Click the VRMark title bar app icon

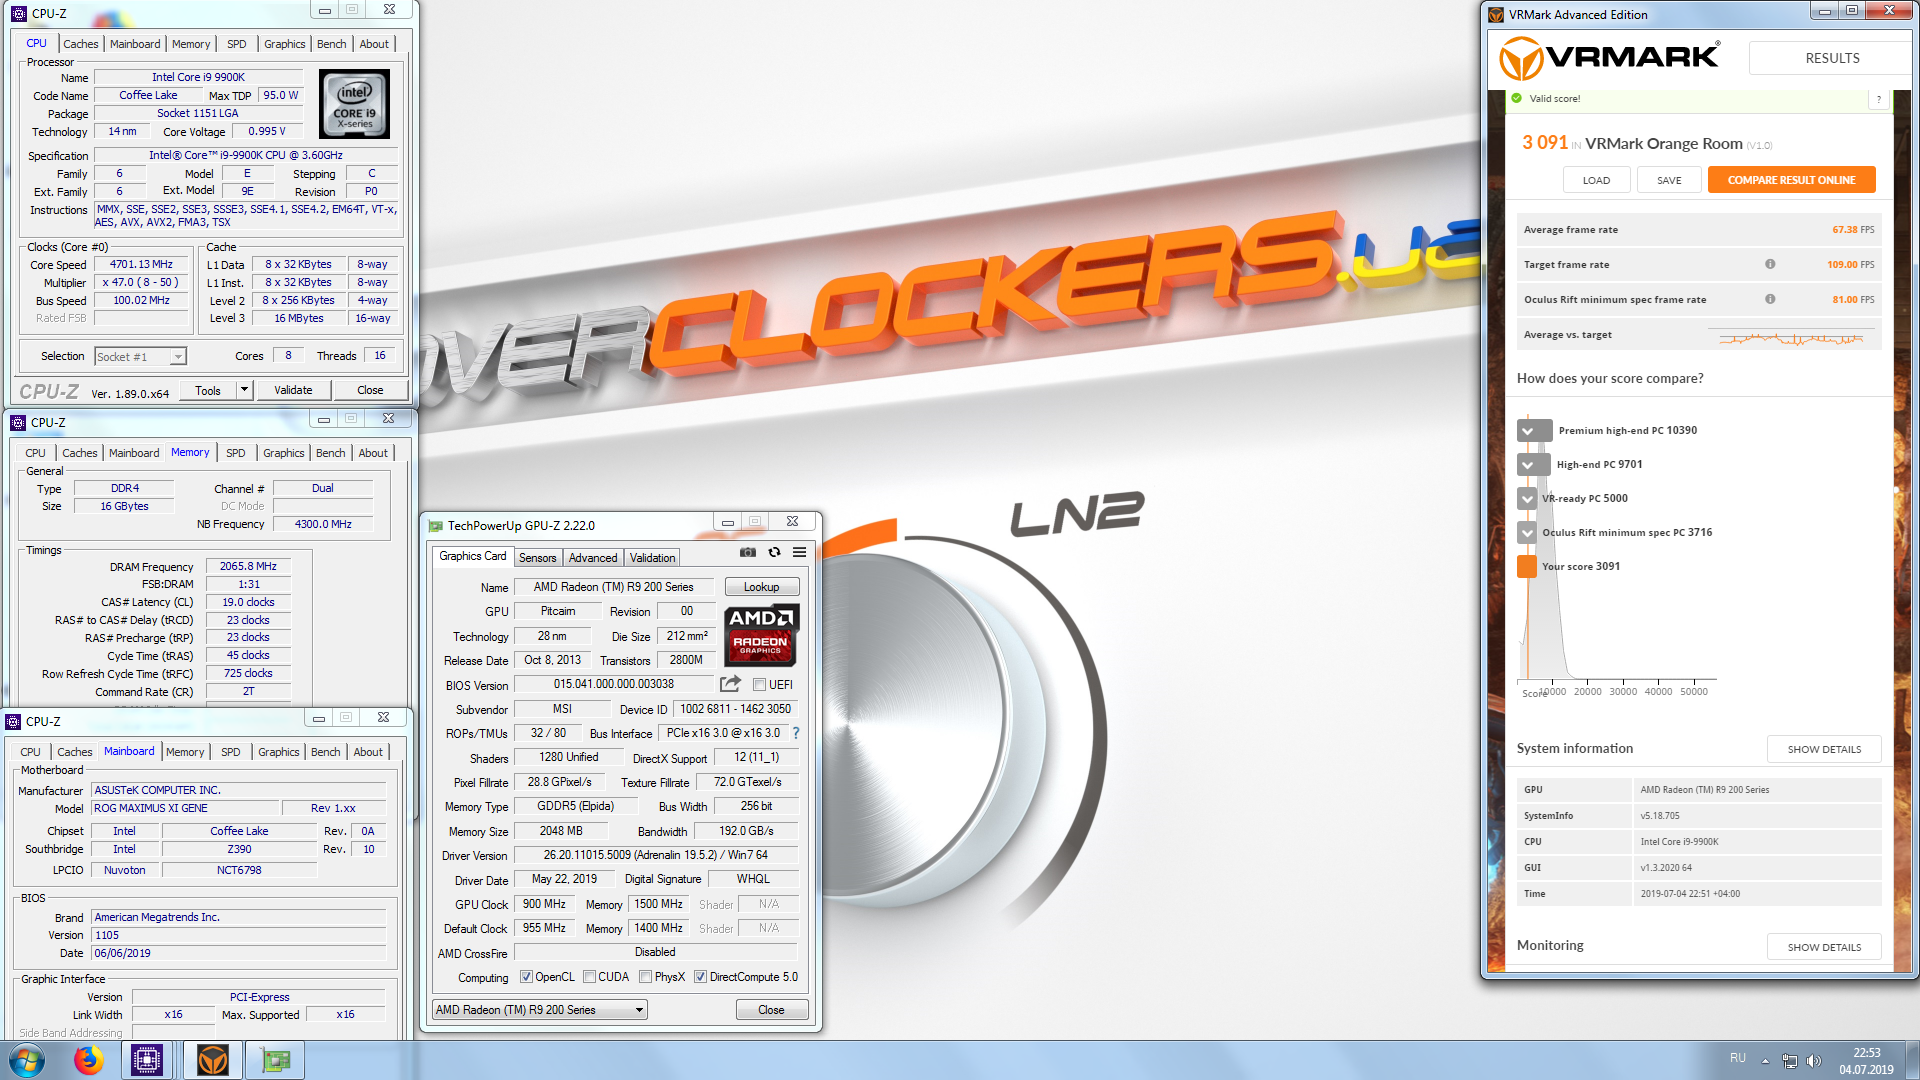[1496, 15]
